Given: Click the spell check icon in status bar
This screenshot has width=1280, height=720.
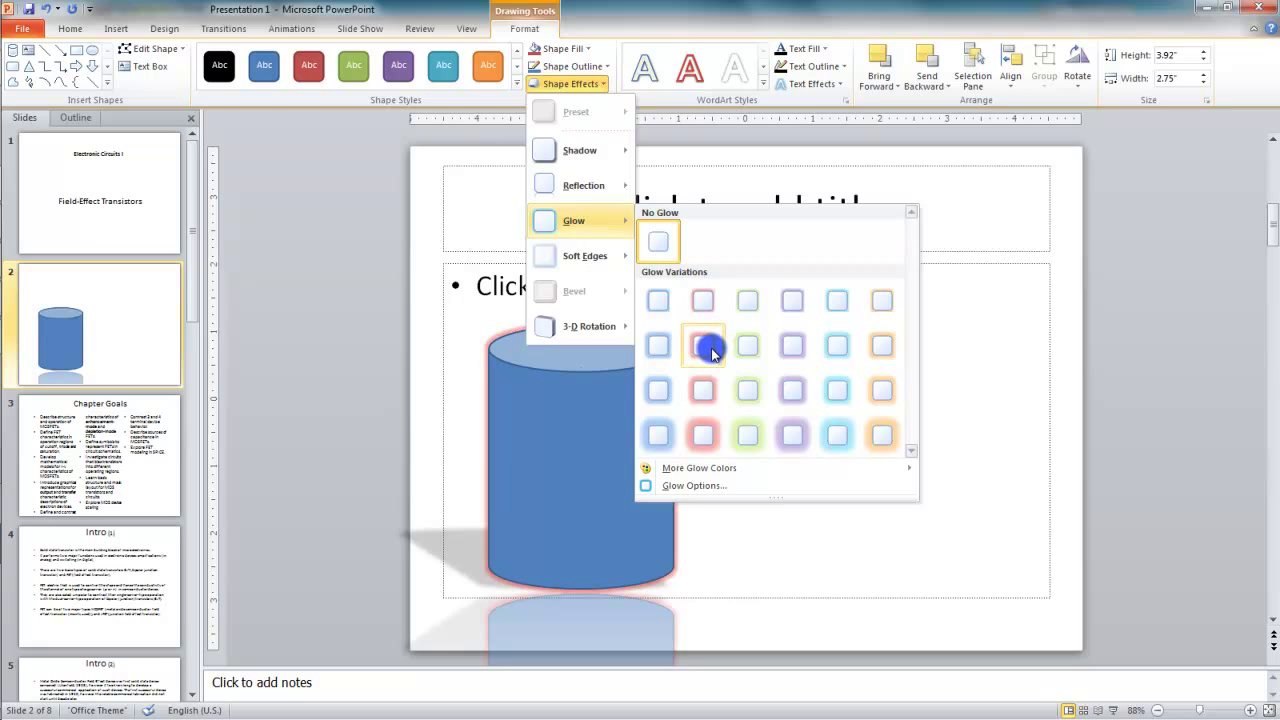Looking at the screenshot, I should point(149,710).
